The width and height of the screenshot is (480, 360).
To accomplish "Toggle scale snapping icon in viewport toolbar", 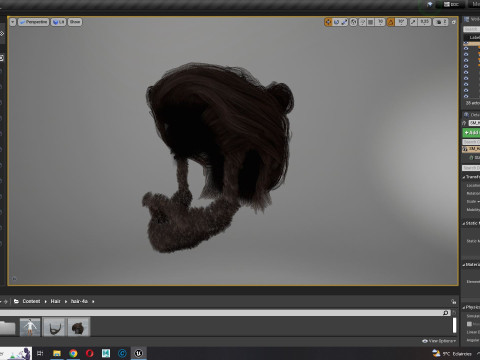I will coord(413,22).
